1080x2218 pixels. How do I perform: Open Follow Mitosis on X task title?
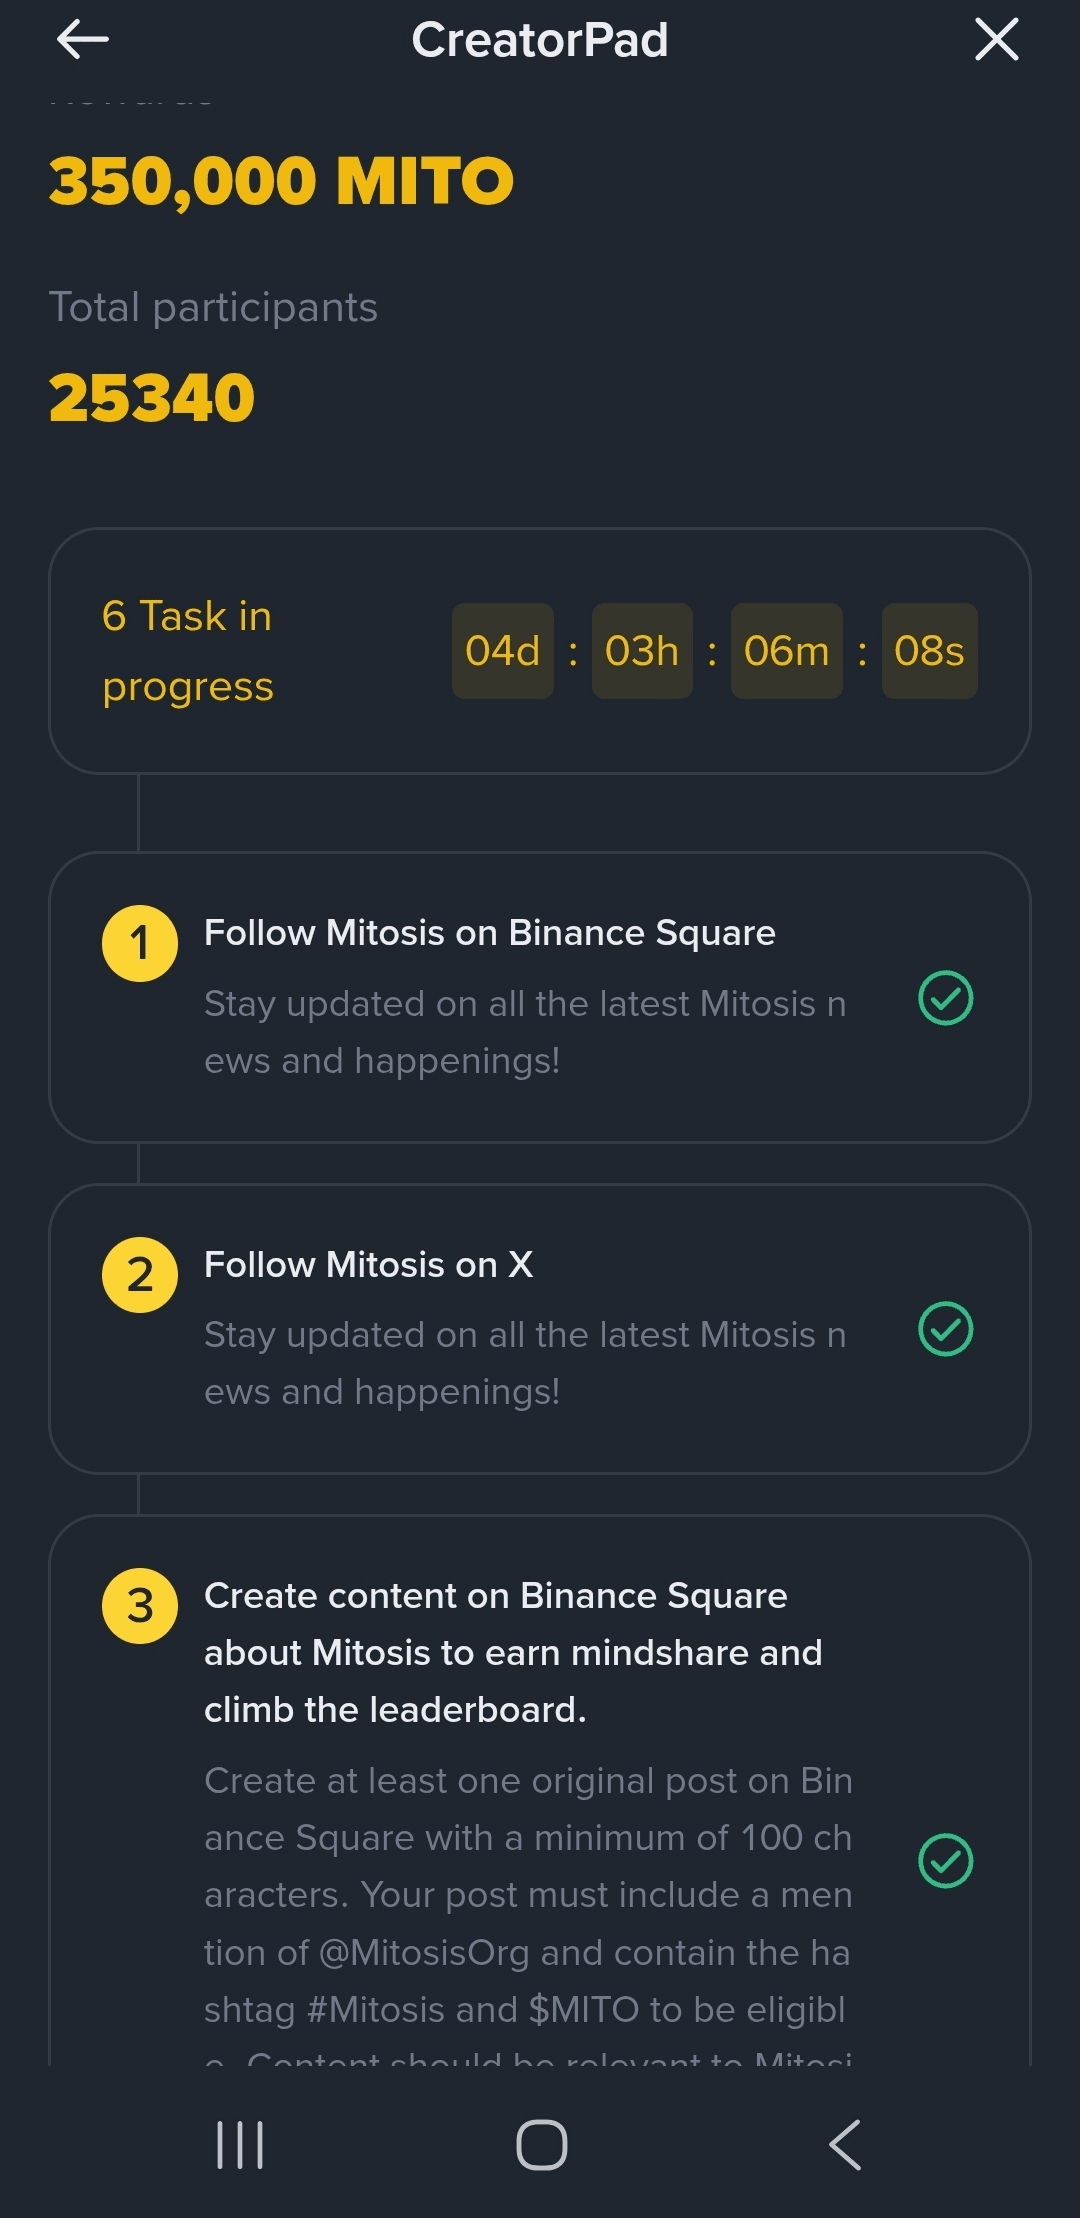(368, 1265)
